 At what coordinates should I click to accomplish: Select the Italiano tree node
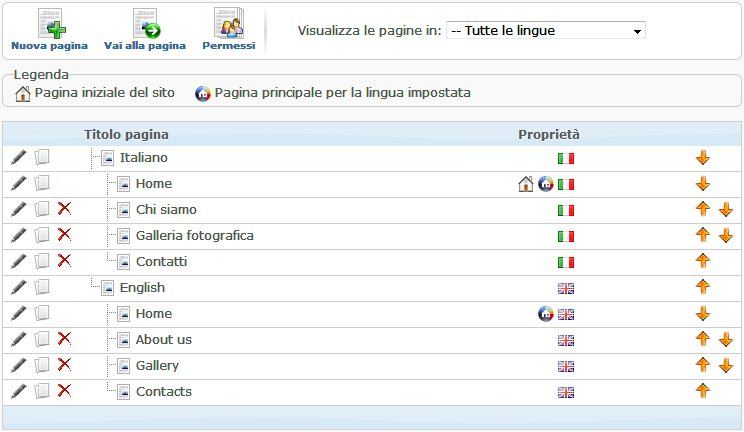pos(143,158)
